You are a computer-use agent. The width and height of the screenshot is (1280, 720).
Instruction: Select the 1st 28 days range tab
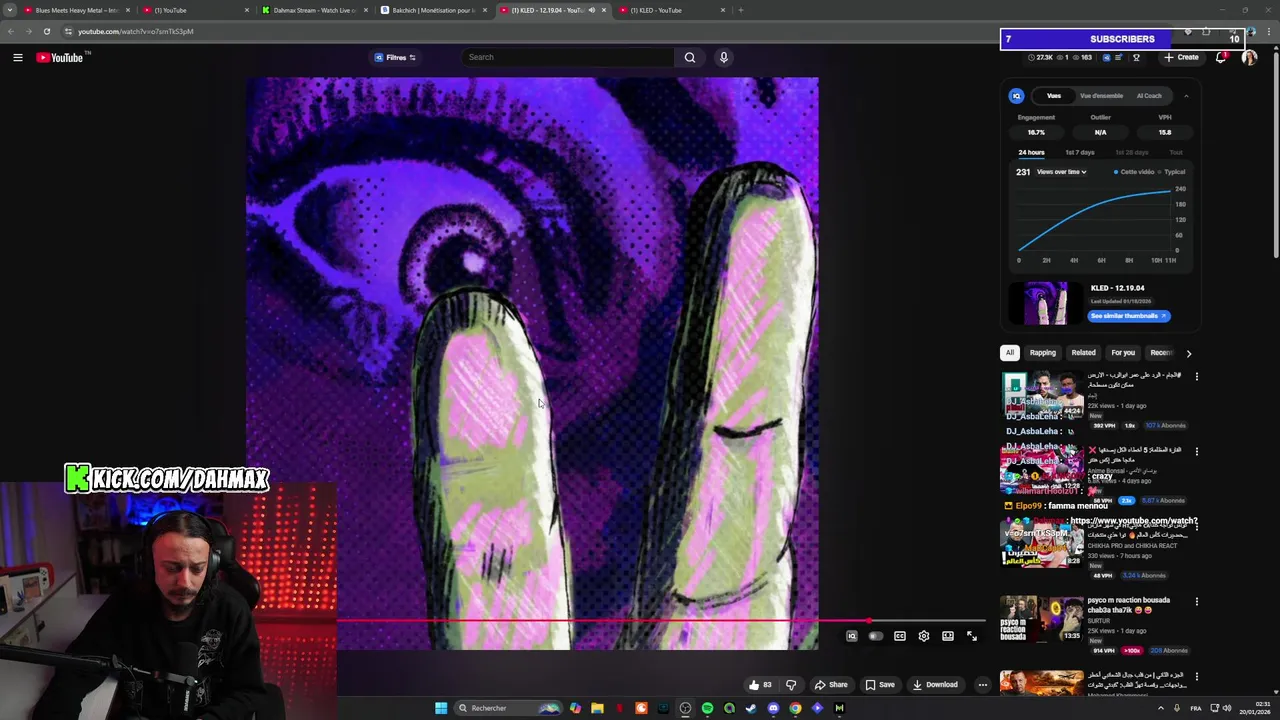pyautogui.click(x=1131, y=152)
